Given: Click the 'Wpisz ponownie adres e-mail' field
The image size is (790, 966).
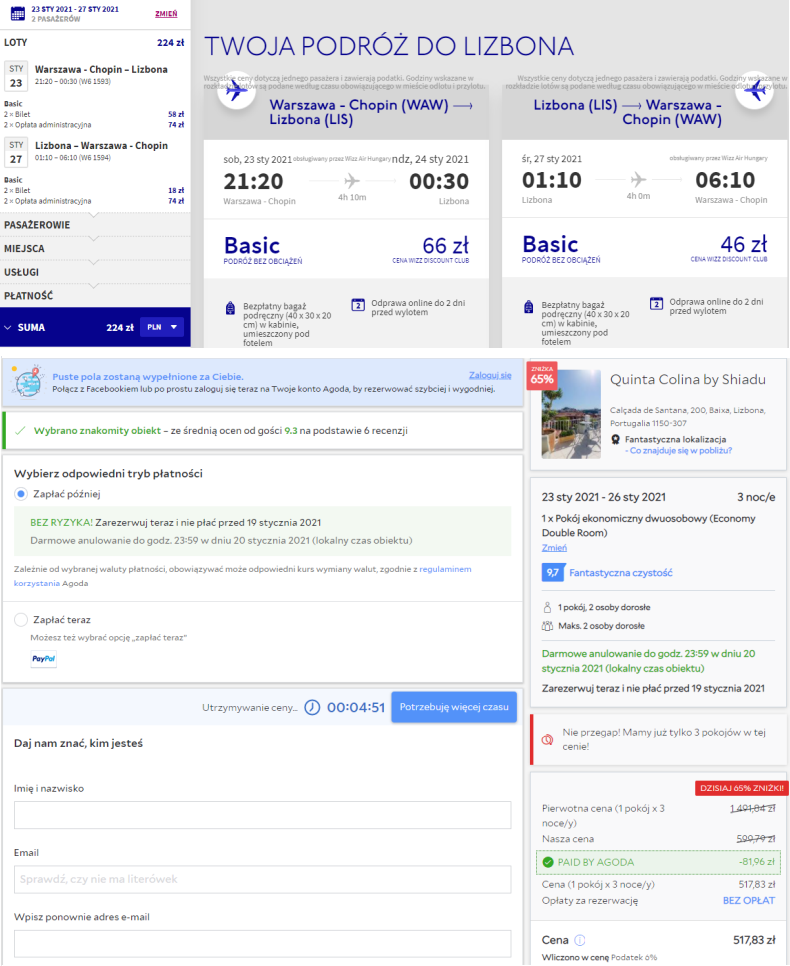Looking at the screenshot, I should (263, 943).
